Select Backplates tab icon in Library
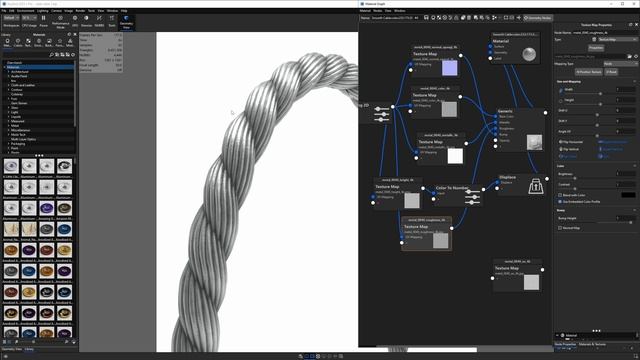Viewport: 640px width, 360px height. [x=49, y=42]
